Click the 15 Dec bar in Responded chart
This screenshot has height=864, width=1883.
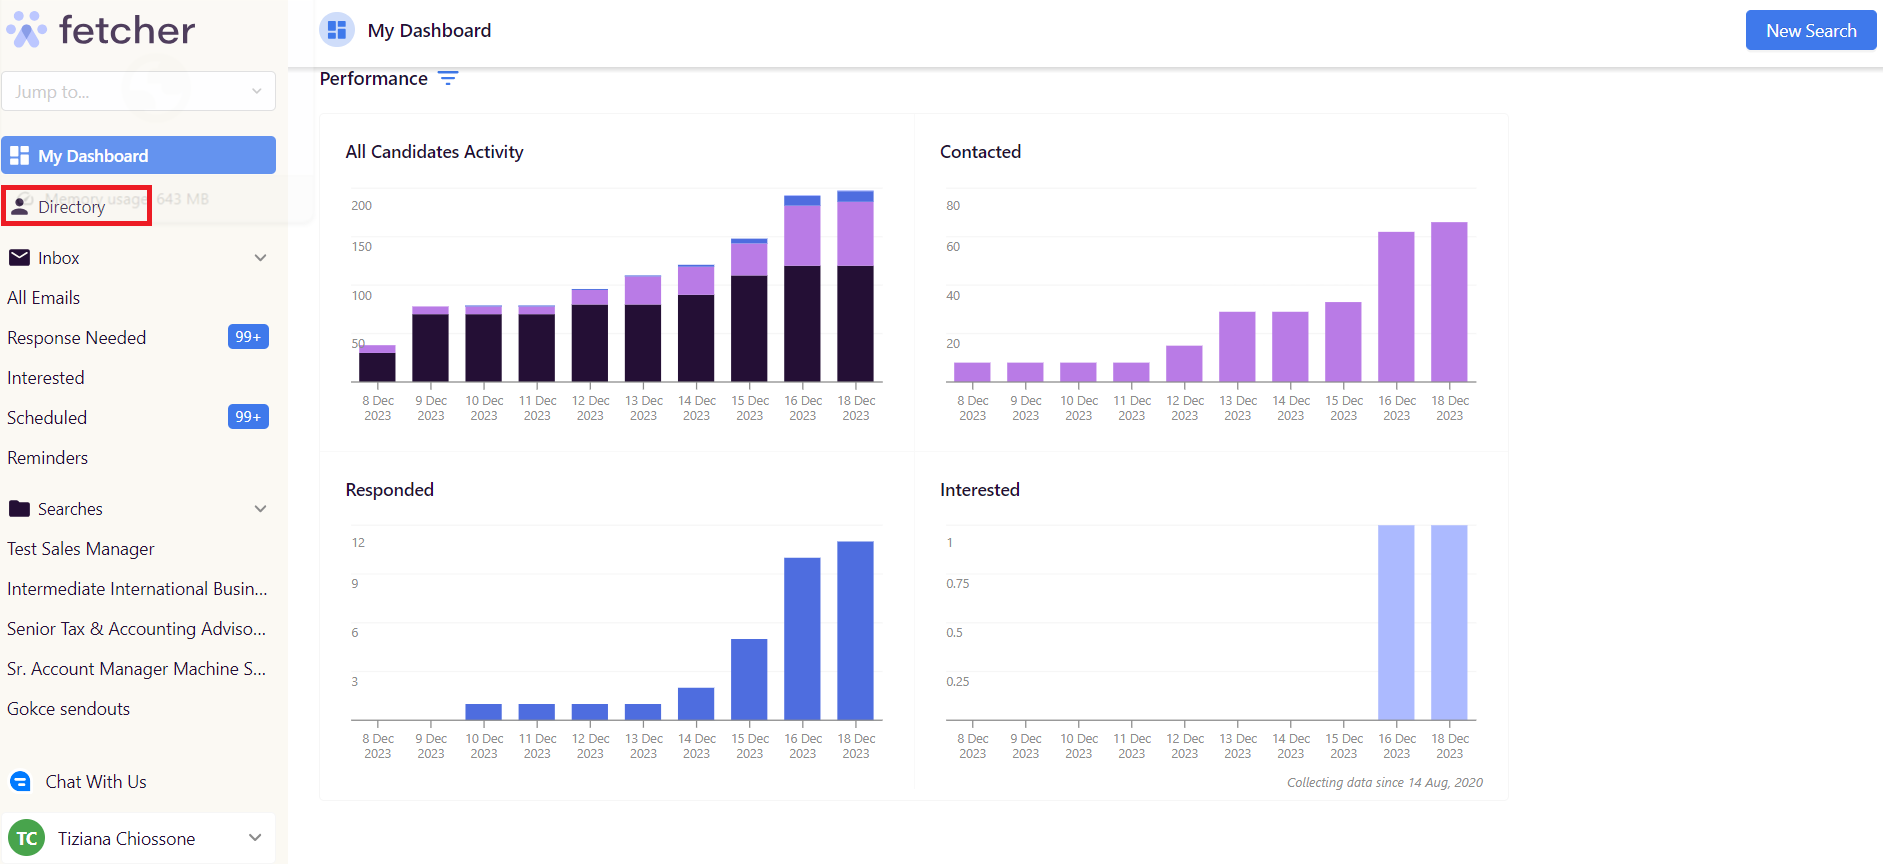(749, 679)
